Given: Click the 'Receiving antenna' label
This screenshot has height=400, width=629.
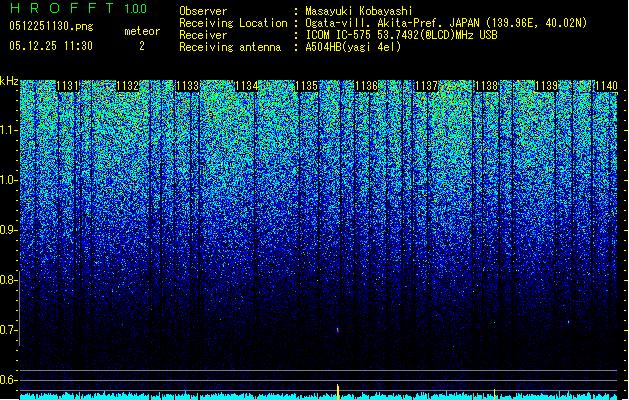Looking at the screenshot, I should (x=230, y=47).
